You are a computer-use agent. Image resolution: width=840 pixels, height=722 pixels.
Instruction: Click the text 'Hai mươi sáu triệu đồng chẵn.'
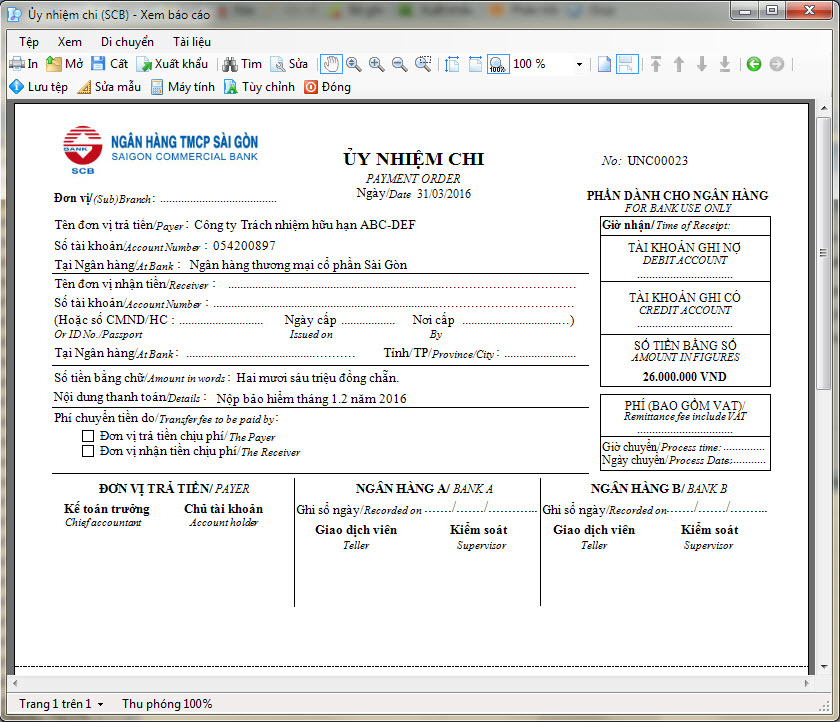pyautogui.click(x=318, y=378)
